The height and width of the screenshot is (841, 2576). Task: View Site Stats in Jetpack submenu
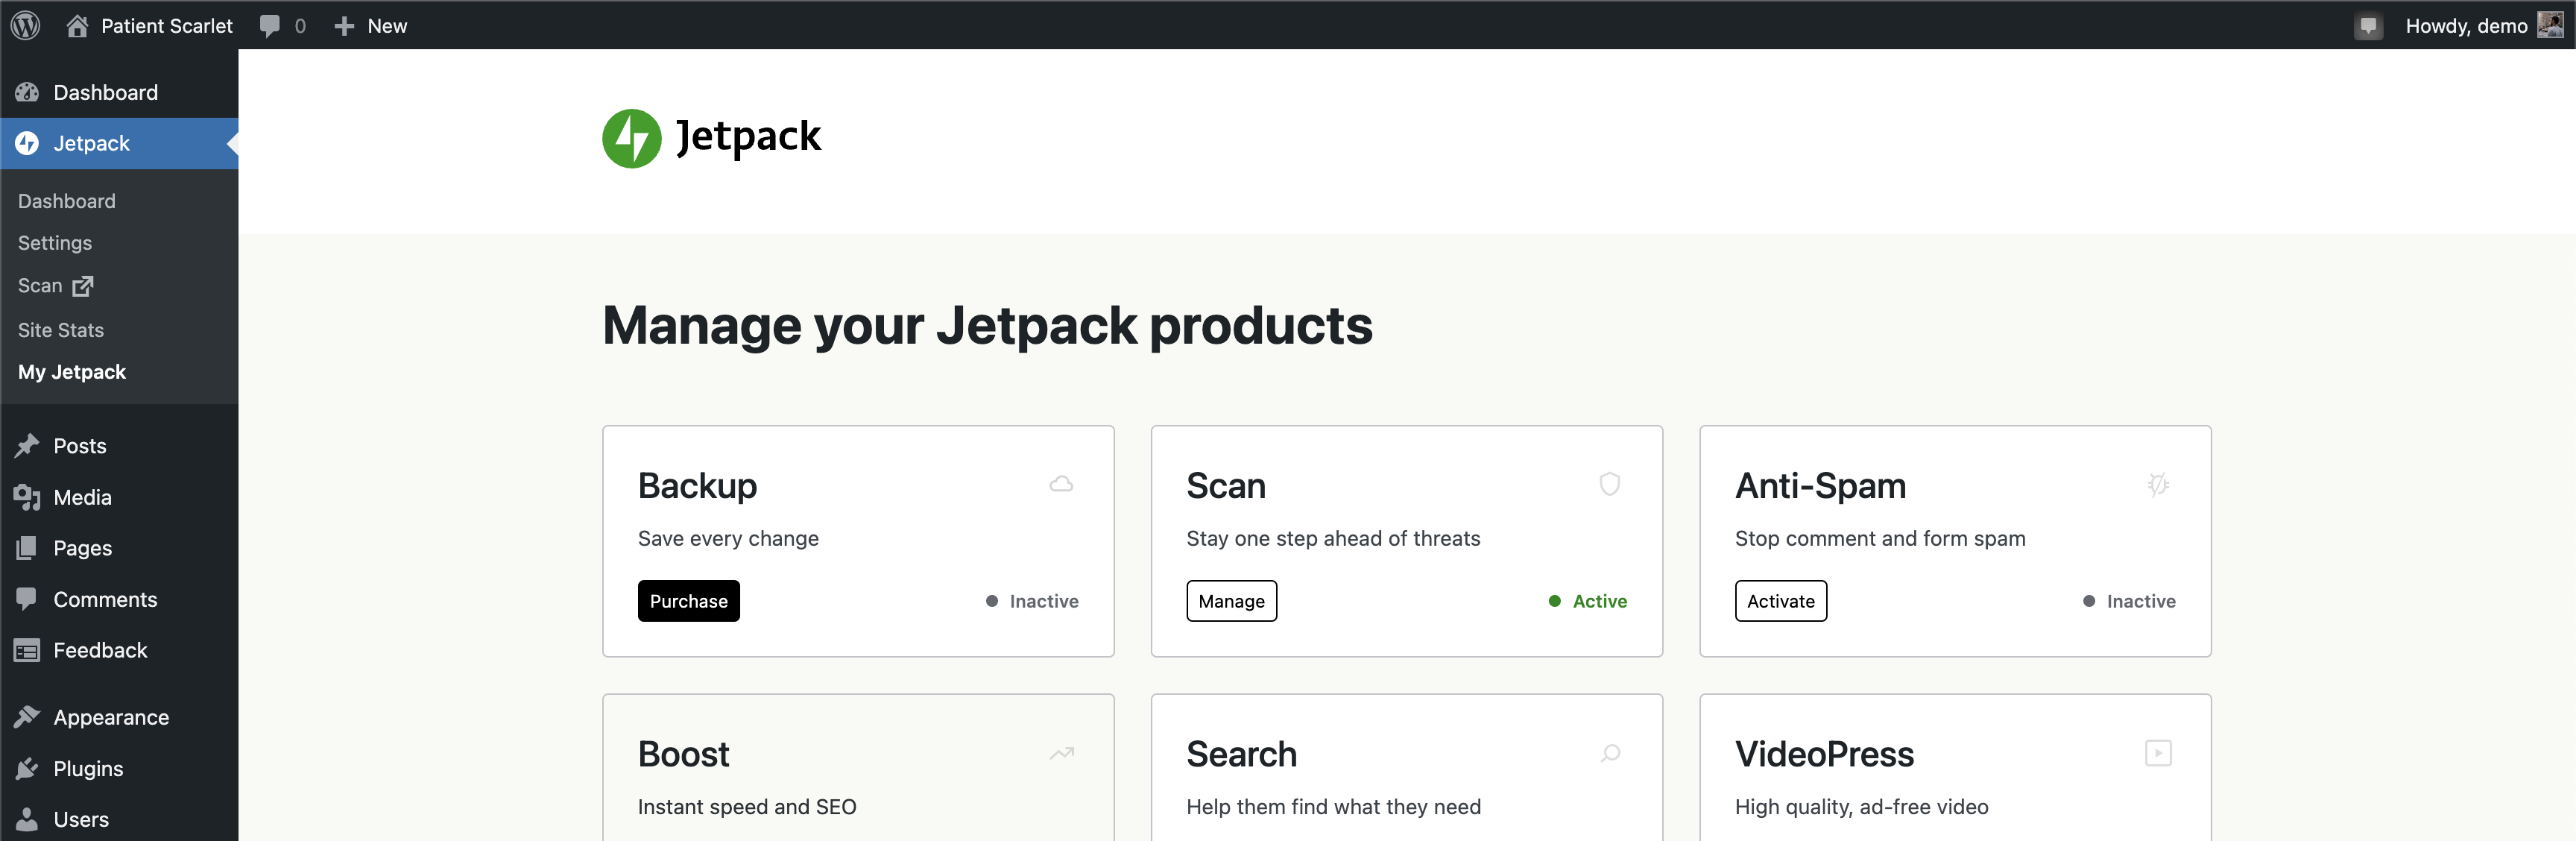coord(61,330)
